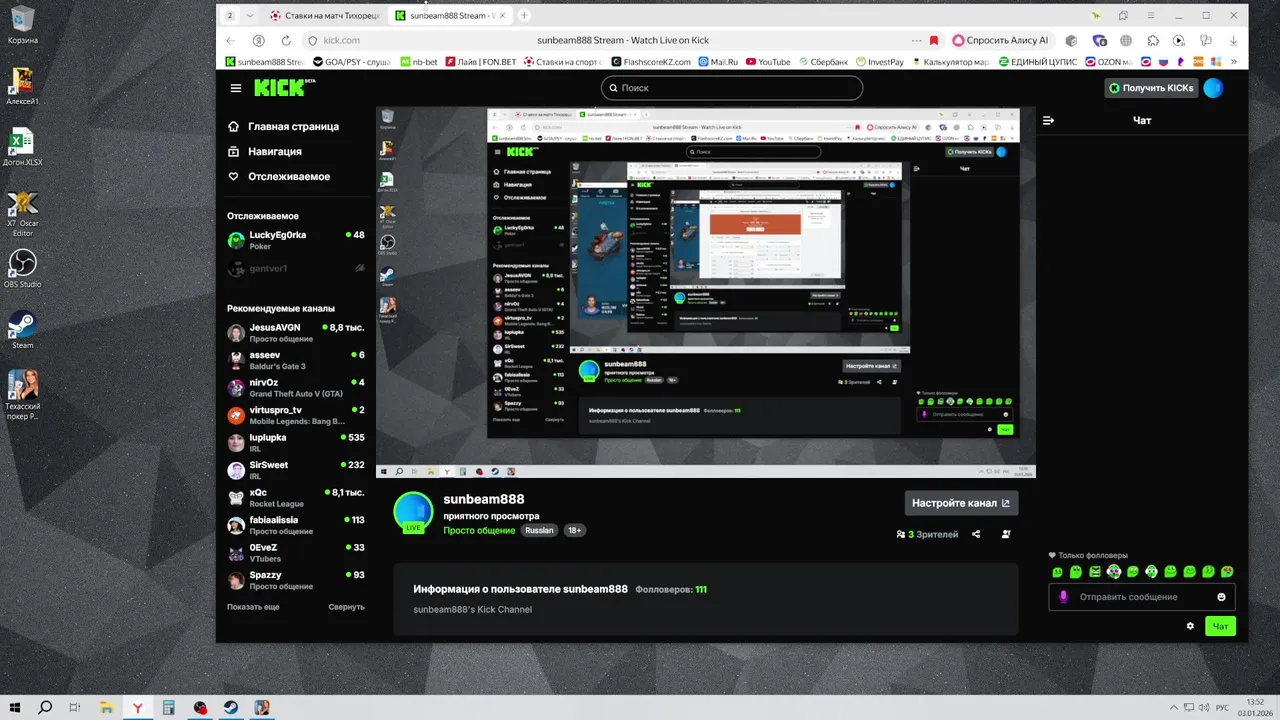This screenshot has height=720, width=1280.
Task: Click the KICK logo
Action: click(282, 87)
